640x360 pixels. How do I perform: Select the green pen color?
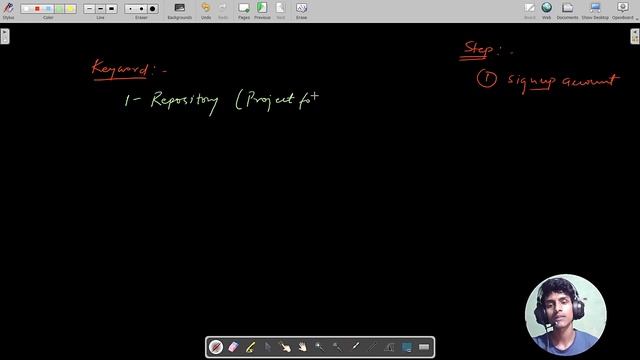click(x=59, y=9)
